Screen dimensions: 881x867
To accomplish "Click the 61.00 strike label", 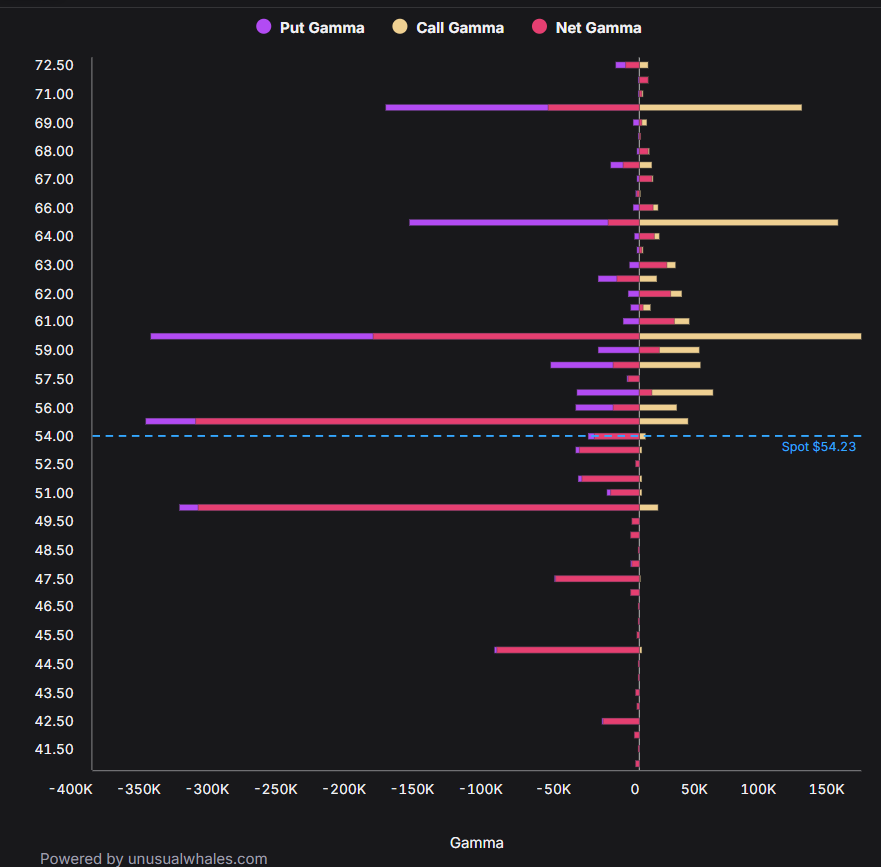I will tap(54, 321).
